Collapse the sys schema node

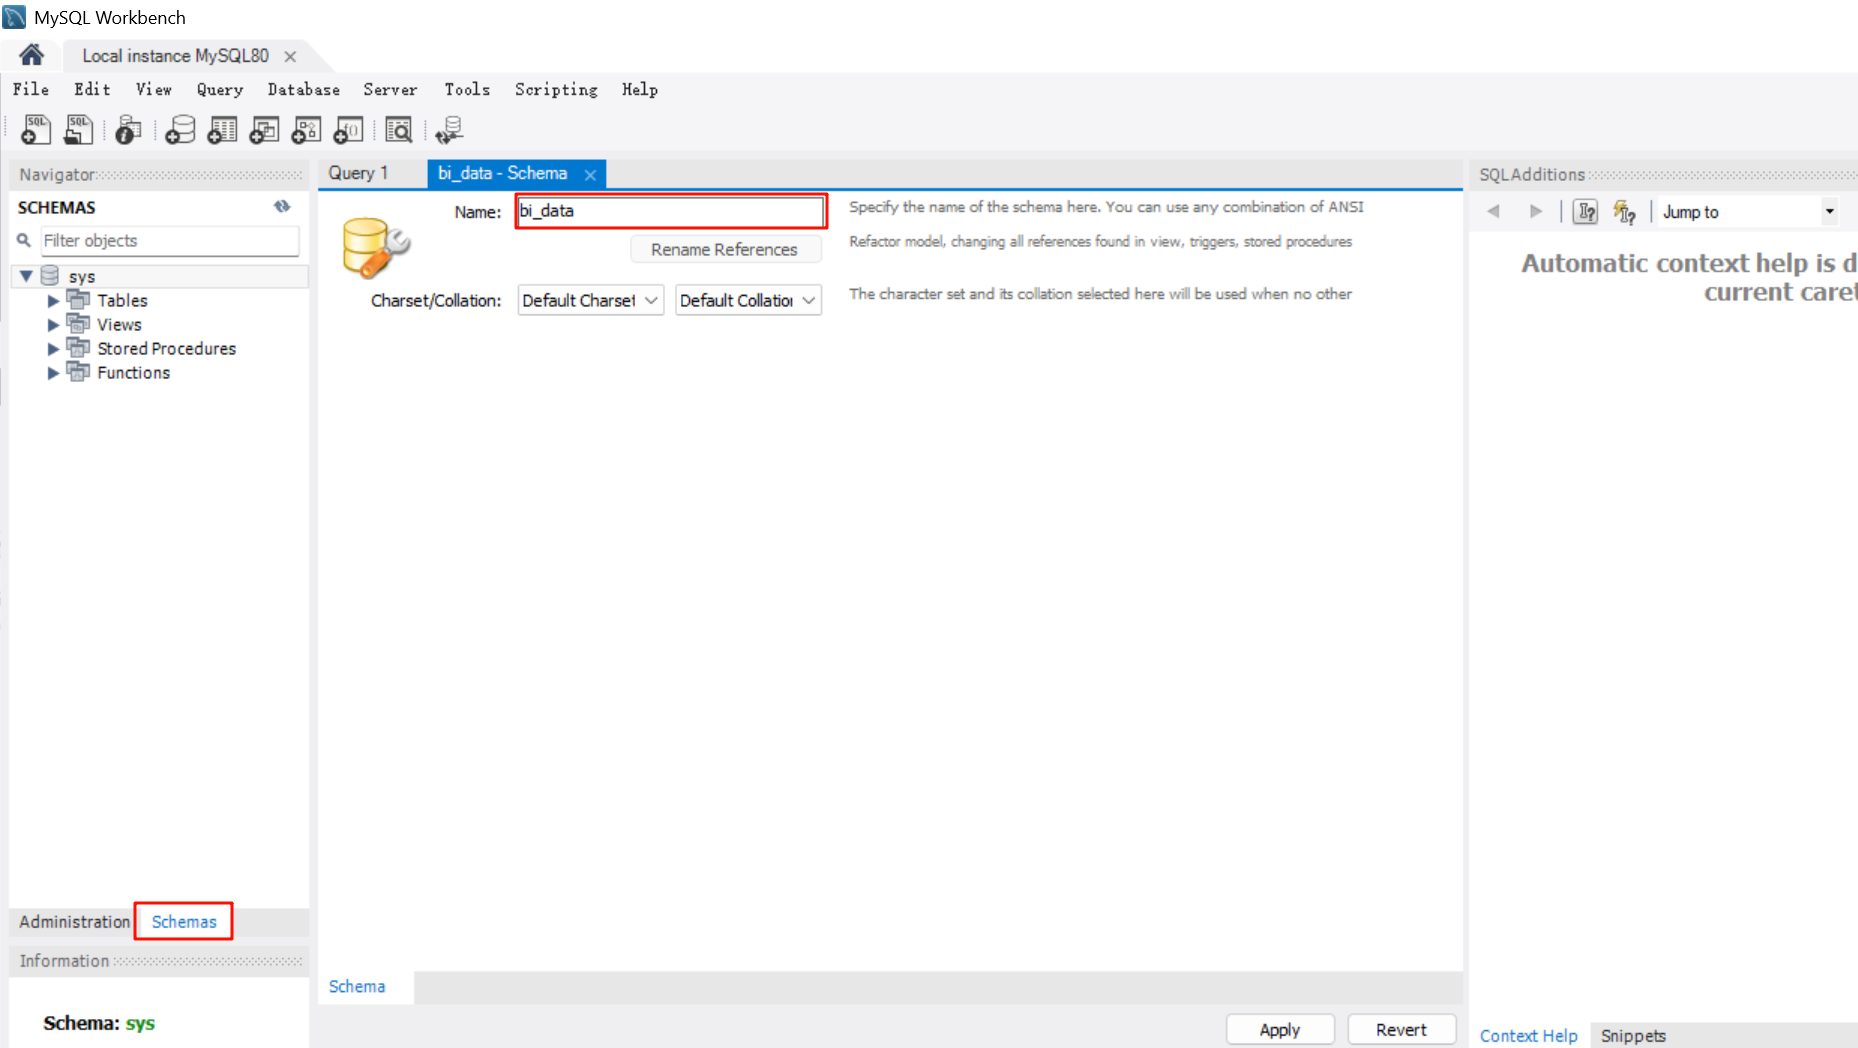tap(26, 276)
